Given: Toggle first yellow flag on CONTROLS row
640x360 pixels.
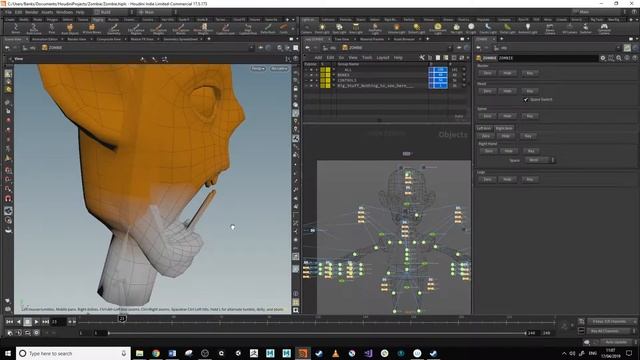Looking at the screenshot, I should click(322, 80).
